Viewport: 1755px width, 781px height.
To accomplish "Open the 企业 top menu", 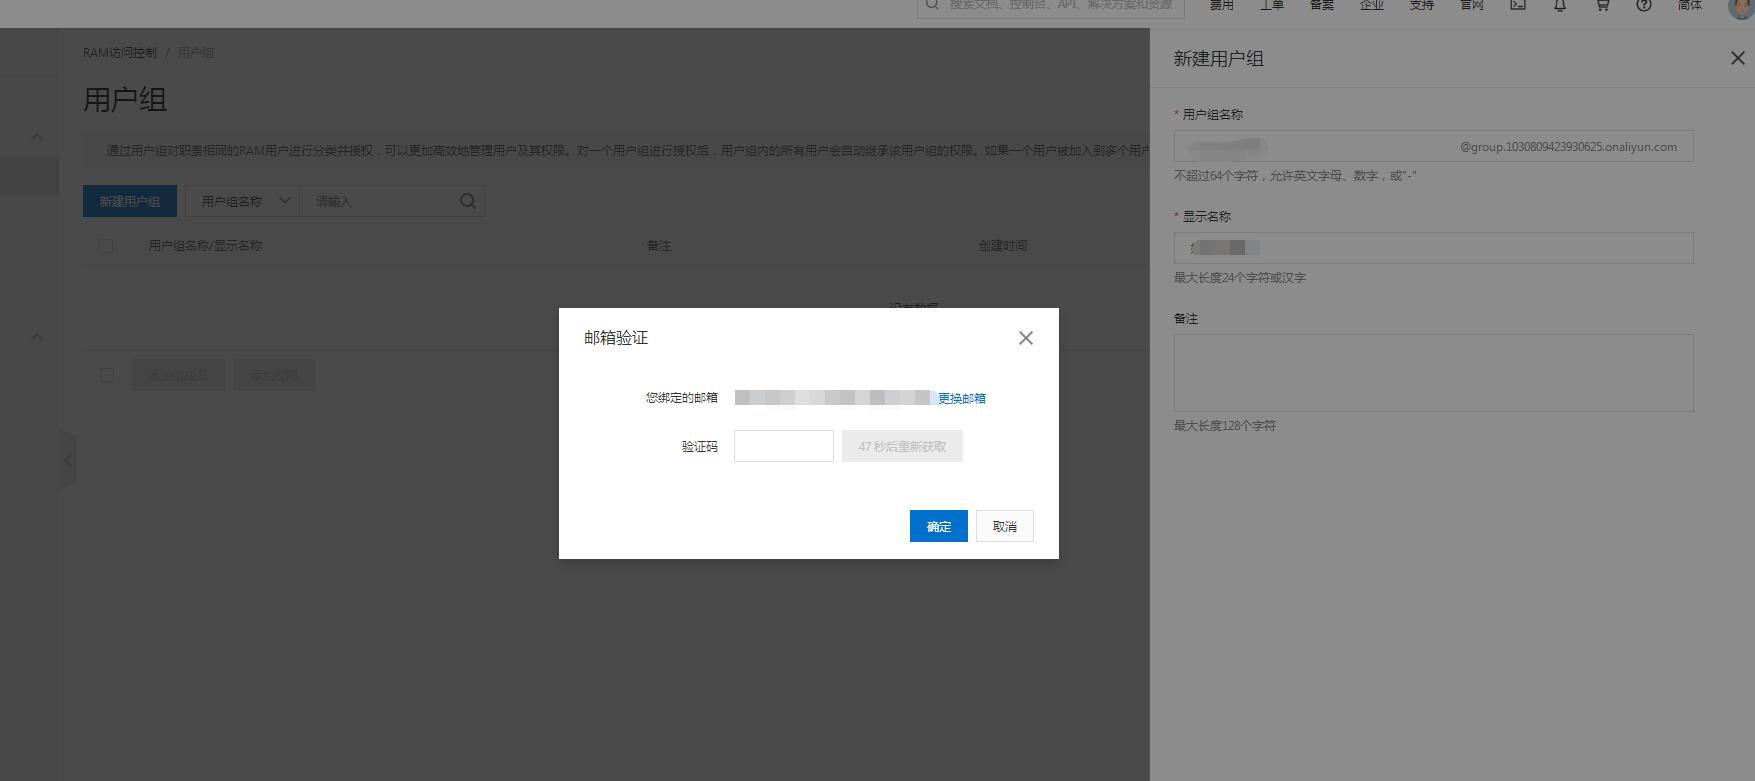I will click(x=1372, y=5).
